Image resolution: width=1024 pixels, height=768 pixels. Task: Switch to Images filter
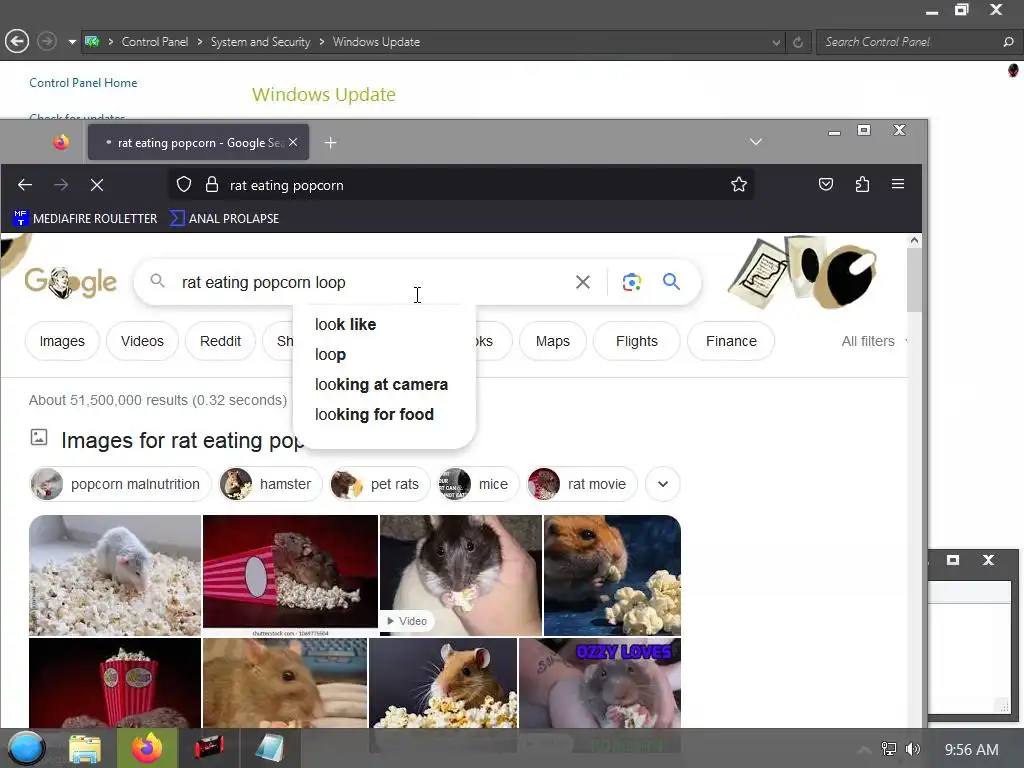[x=62, y=341]
